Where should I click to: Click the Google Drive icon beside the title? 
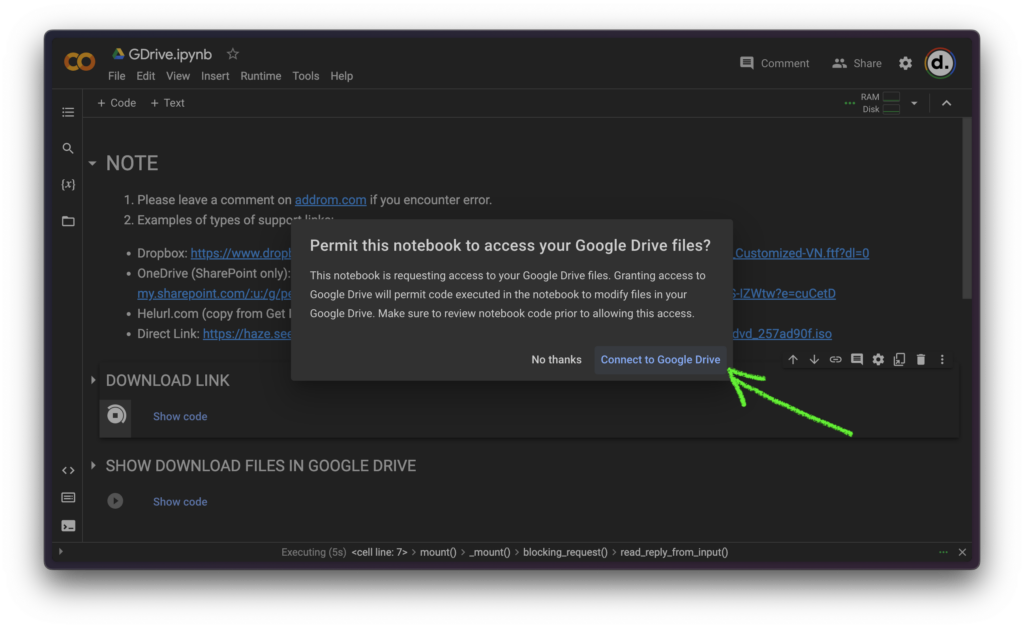coord(118,54)
